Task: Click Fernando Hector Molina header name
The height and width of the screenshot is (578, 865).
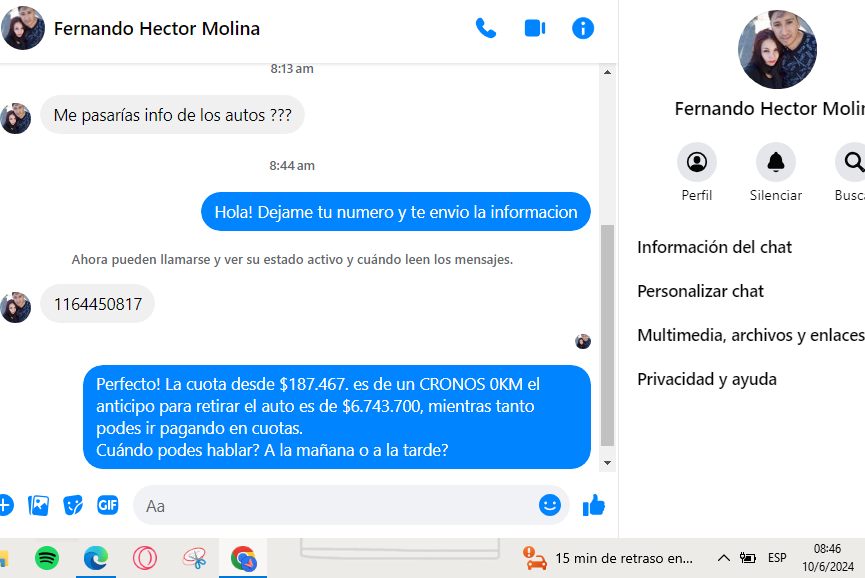Action: (x=157, y=29)
